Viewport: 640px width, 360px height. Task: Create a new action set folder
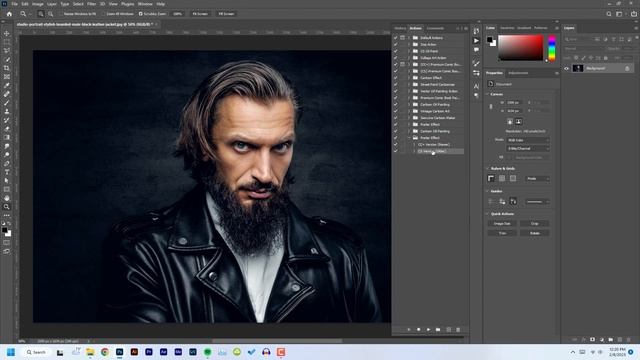[x=438, y=329]
